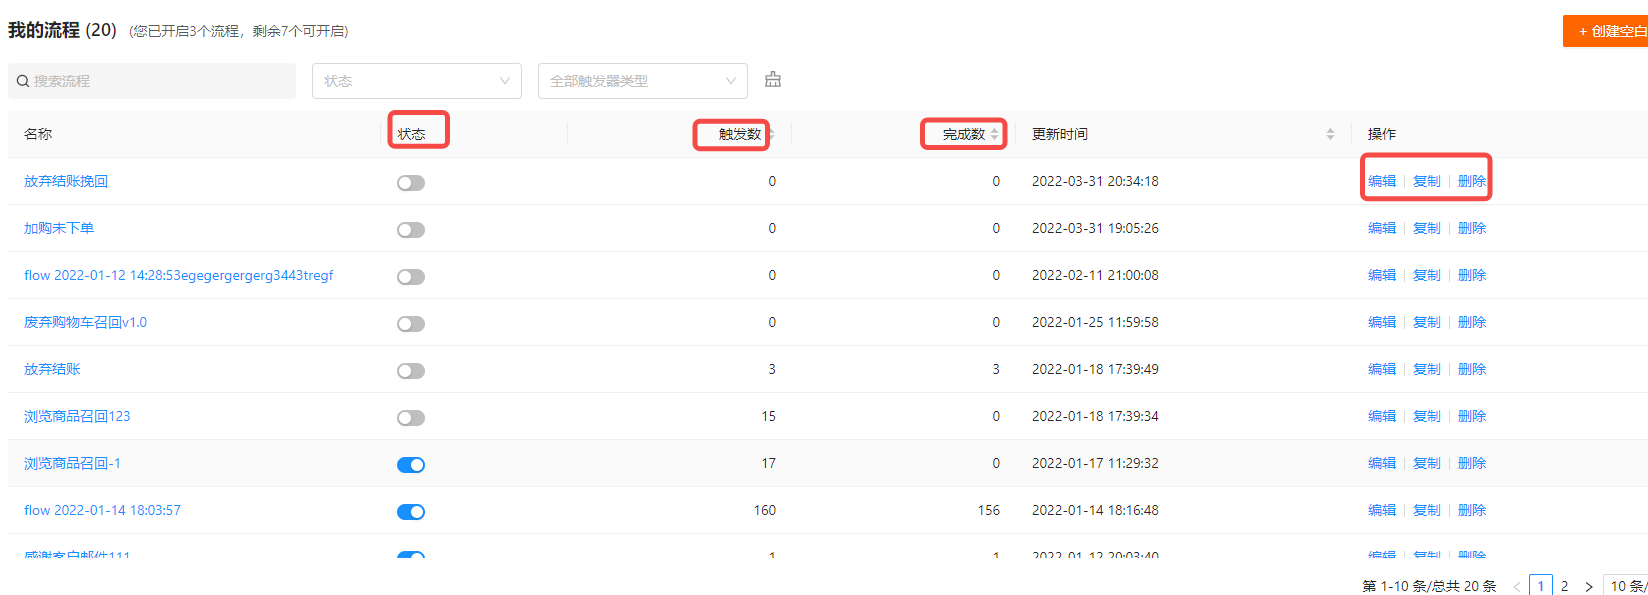Disable flow 2022-01-14 18:03:57 switch

(411, 512)
